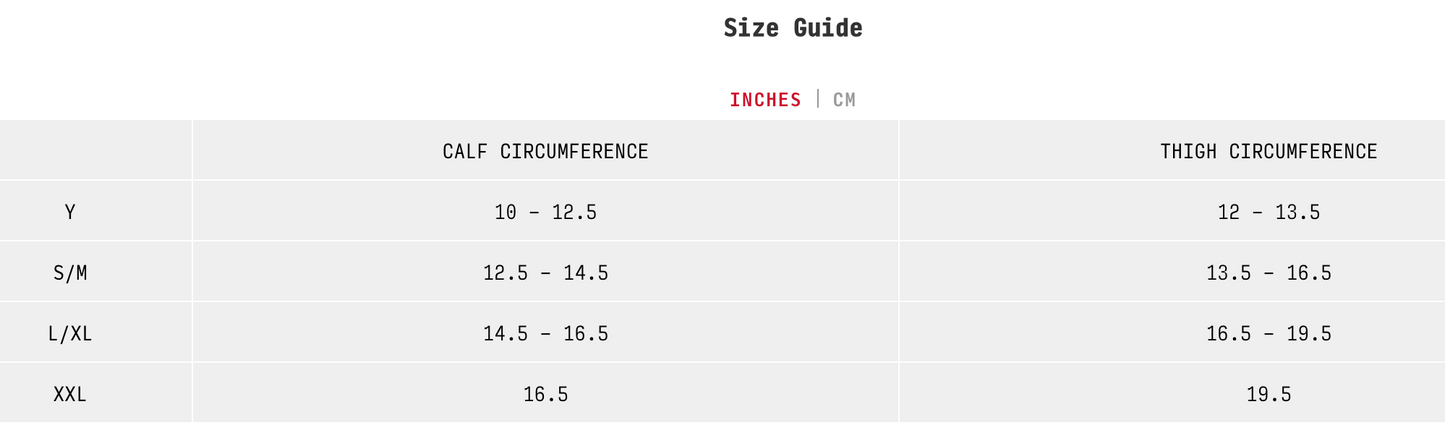The width and height of the screenshot is (1445, 438).
Task: Click the divider between INCHES and CM
Action: coord(818,99)
